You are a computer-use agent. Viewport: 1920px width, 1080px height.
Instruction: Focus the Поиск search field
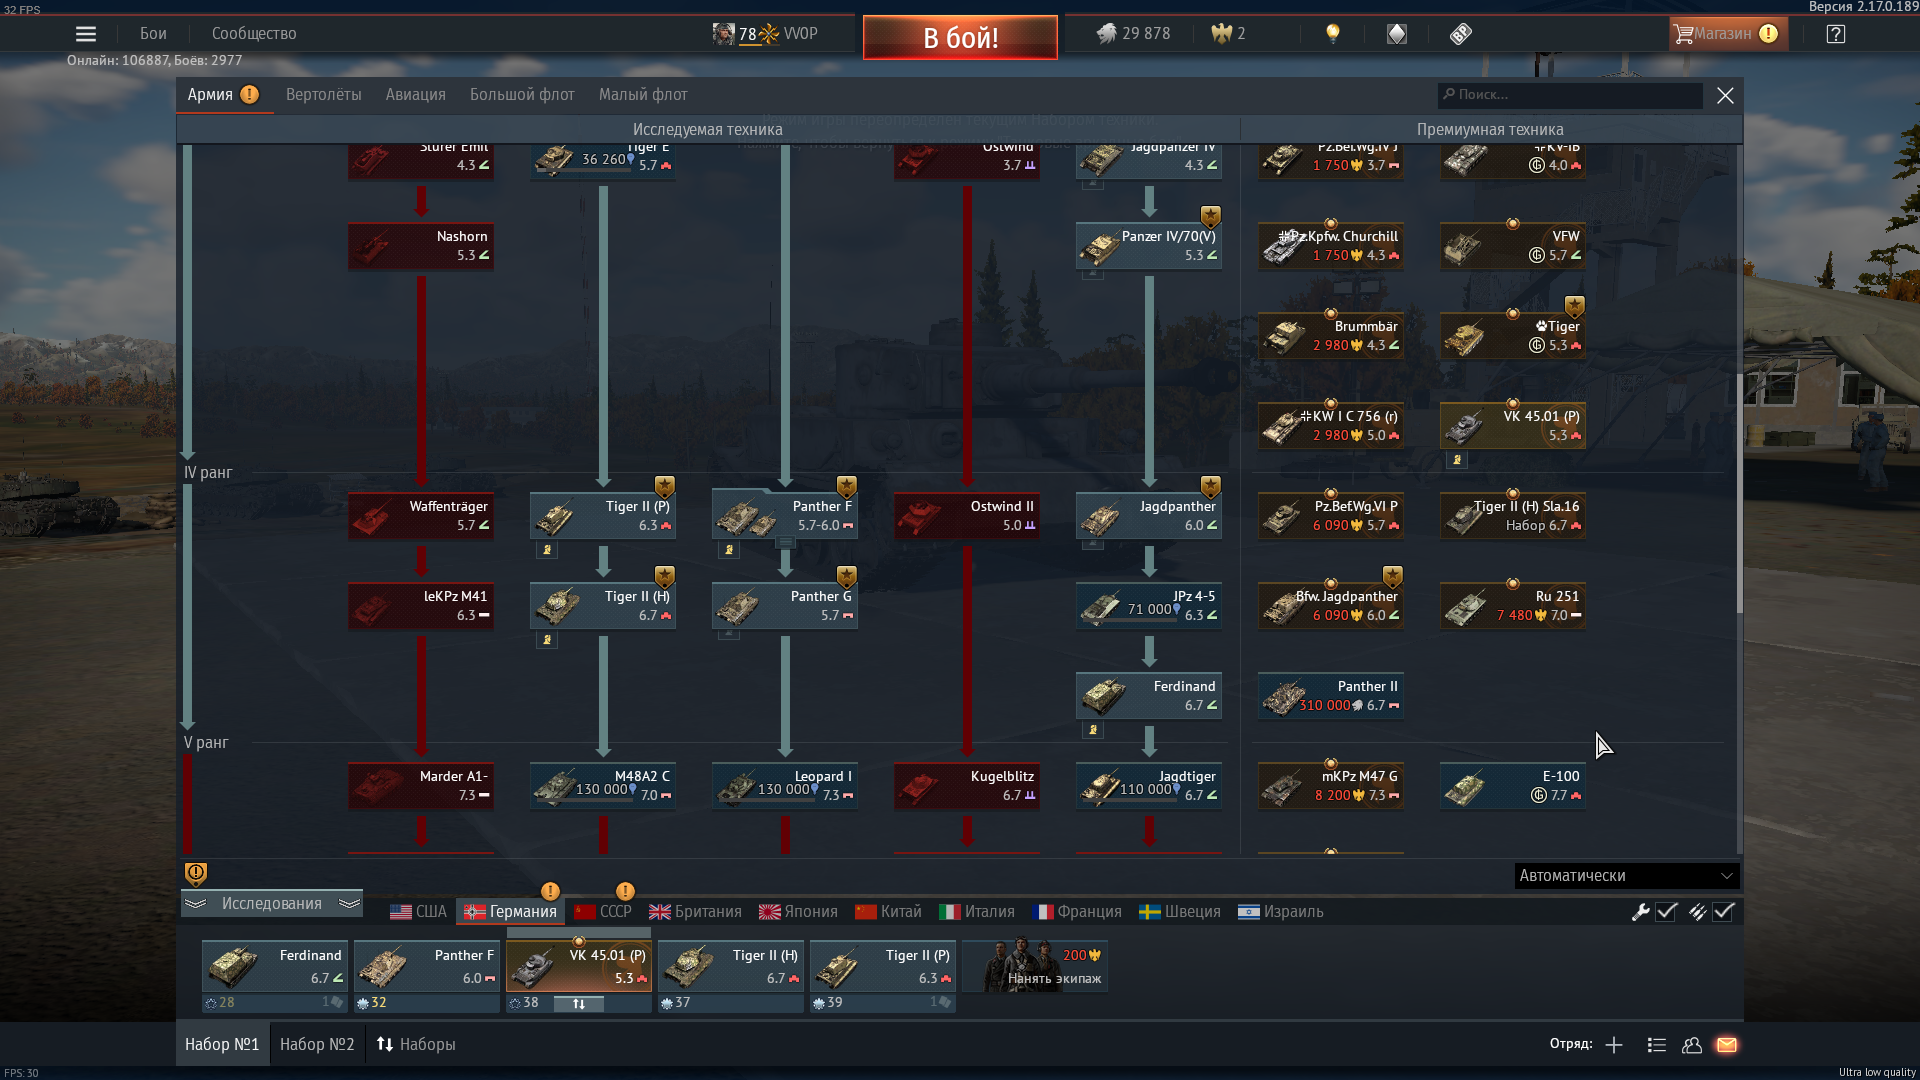pos(1570,95)
